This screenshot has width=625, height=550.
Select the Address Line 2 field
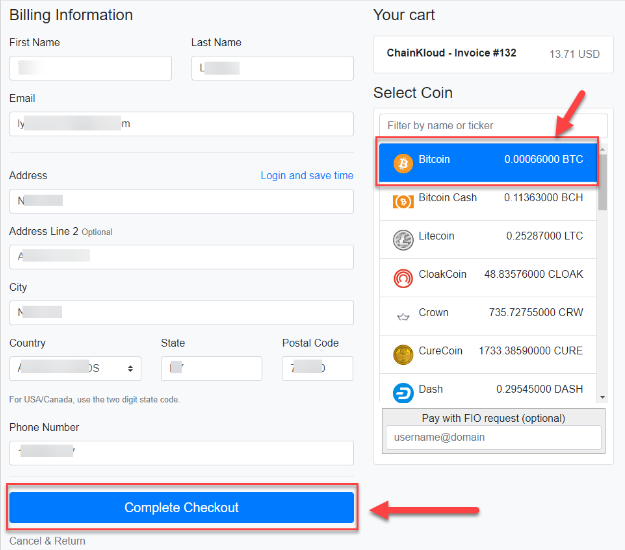tap(181, 257)
